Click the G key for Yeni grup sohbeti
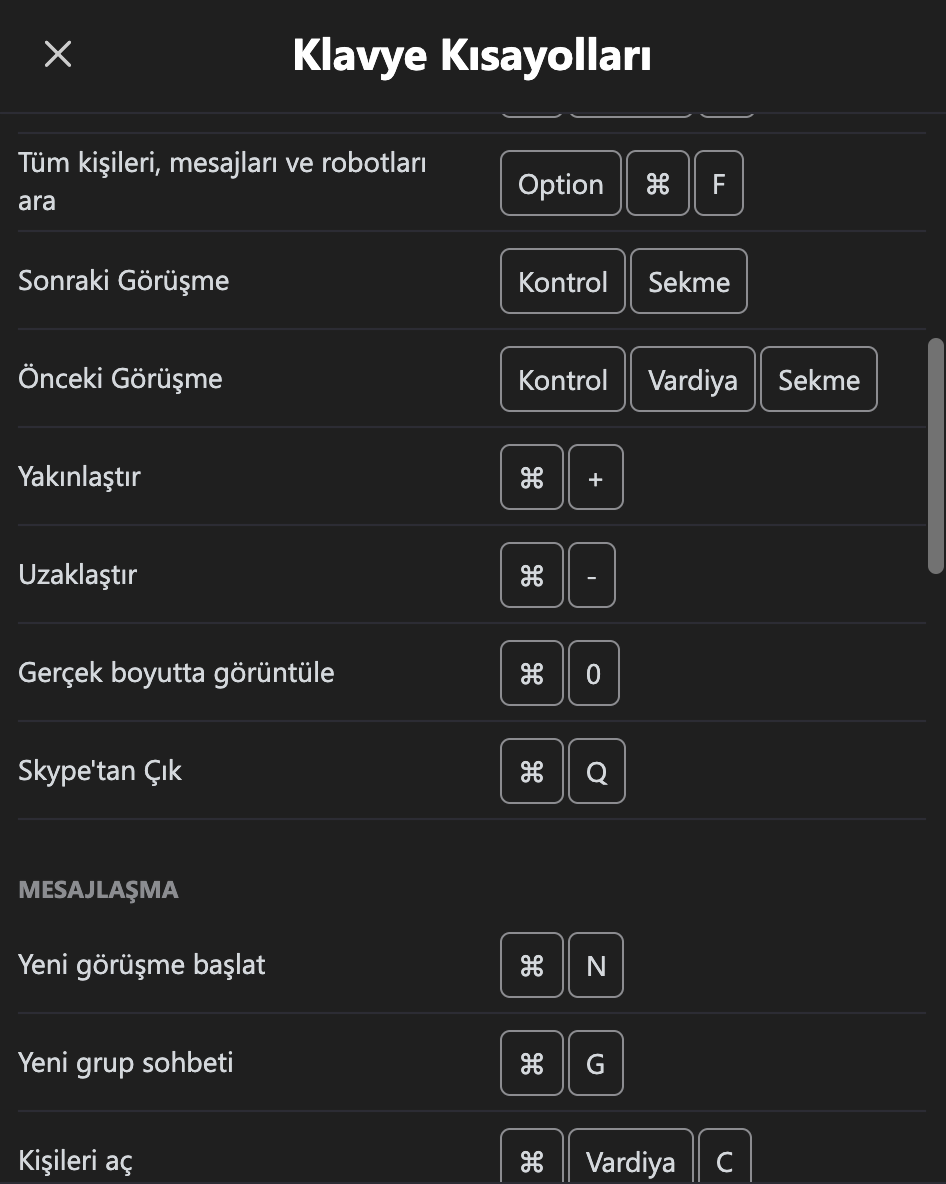The height and width of the screenshot is (1184, 946). pyautogui.click(x=595, y=1064)
